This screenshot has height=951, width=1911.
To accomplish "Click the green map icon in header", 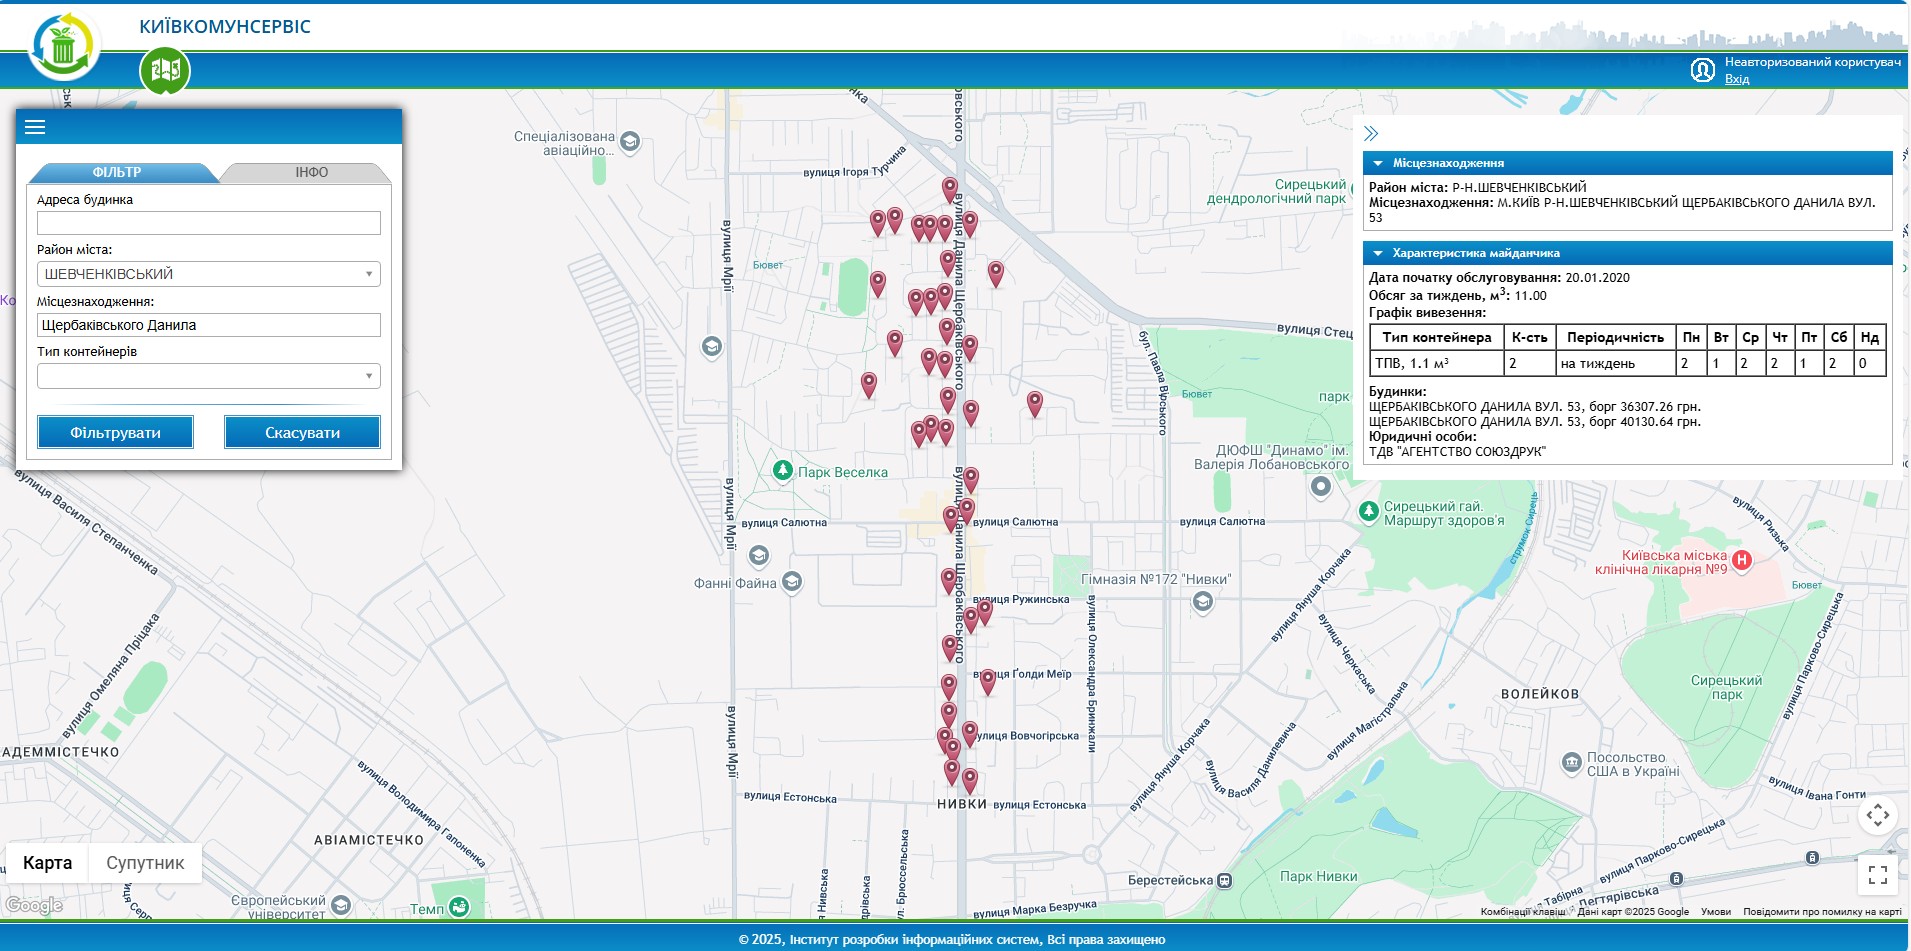I will click(164, 70).
